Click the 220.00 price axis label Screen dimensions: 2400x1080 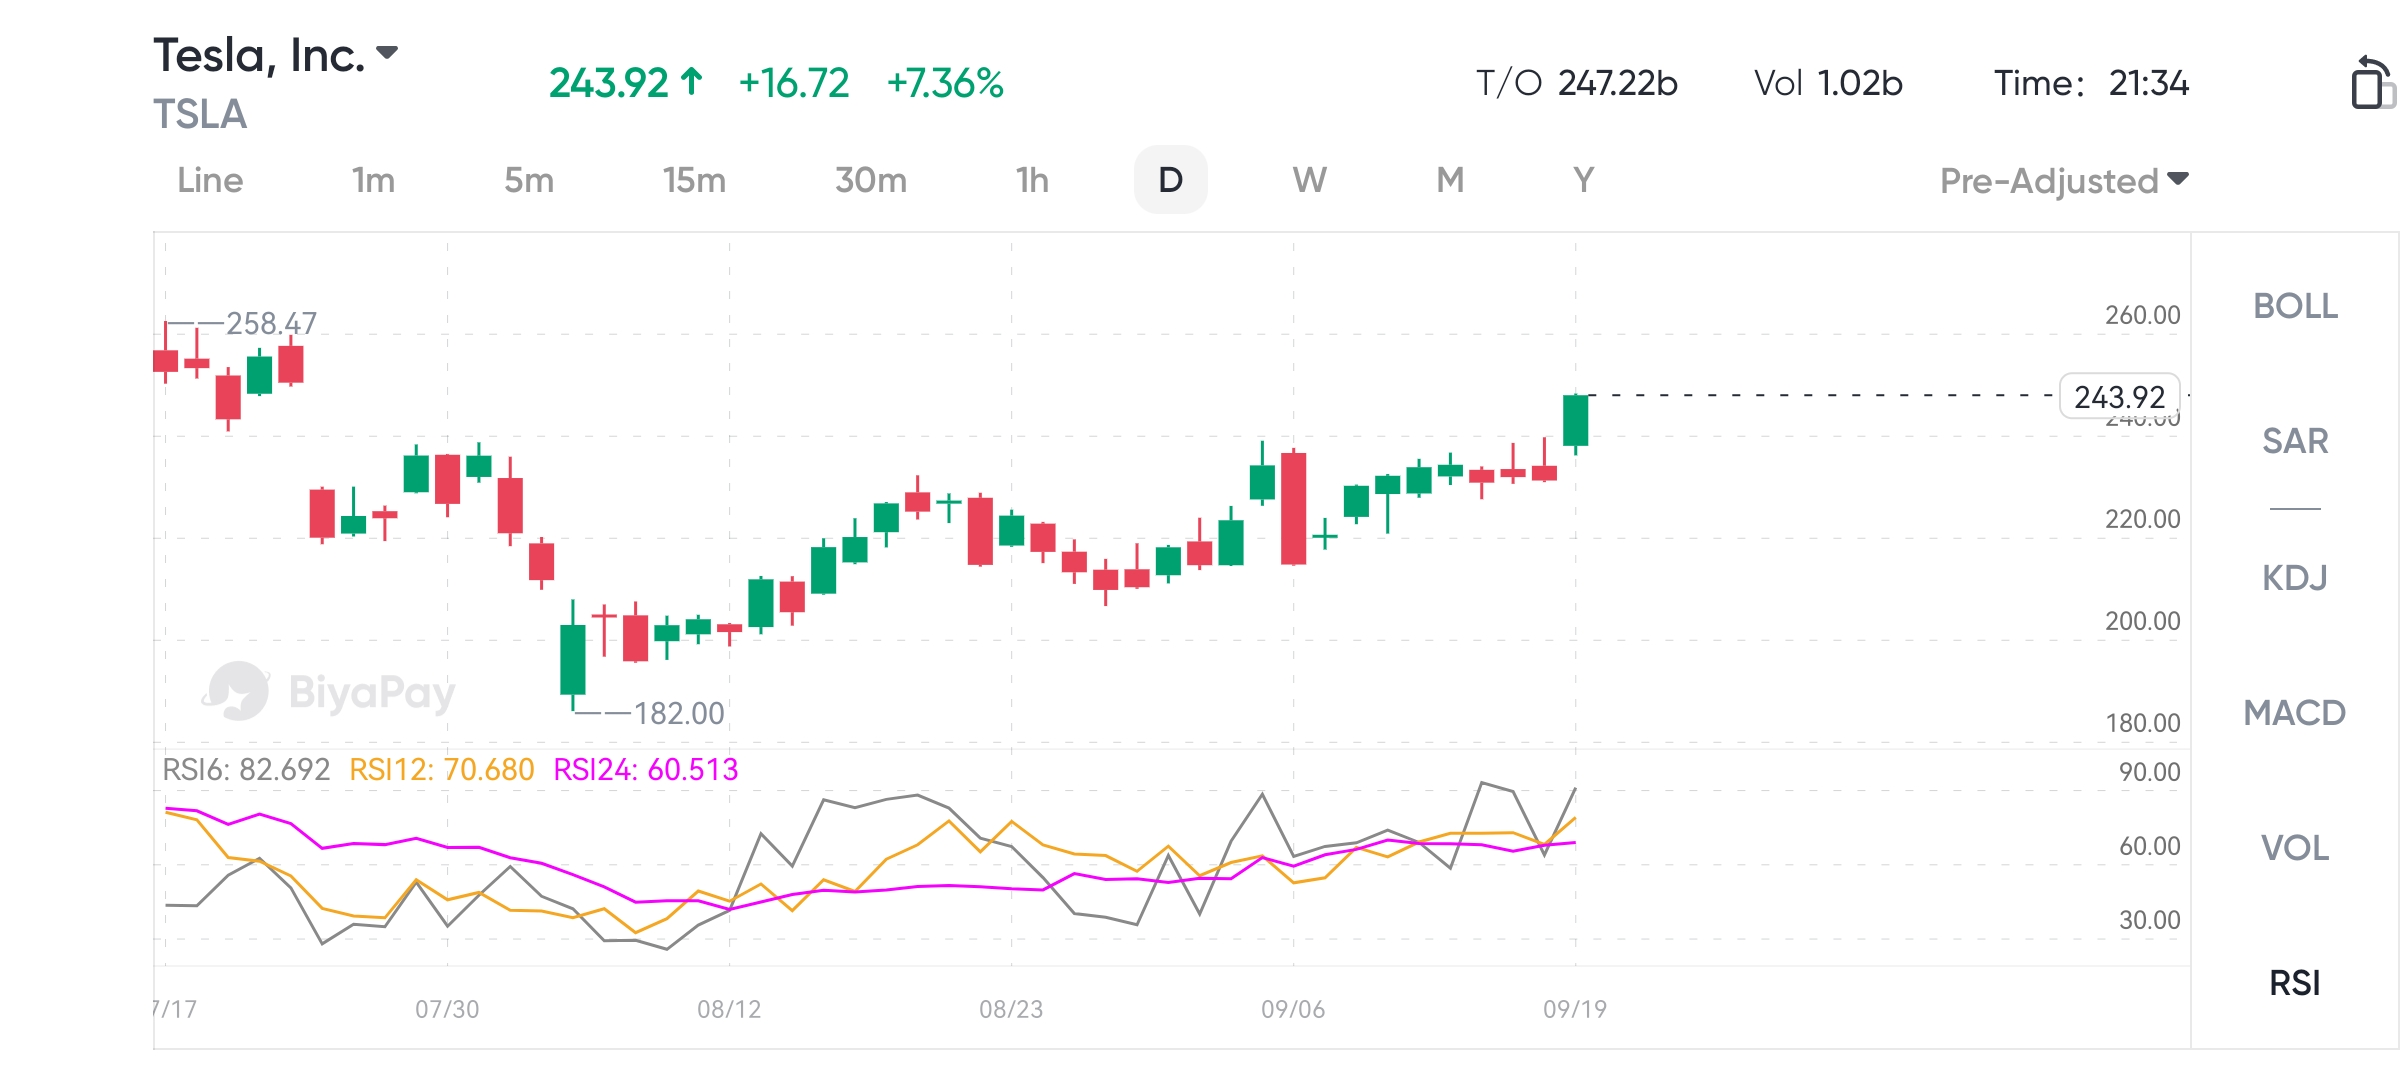(x=2142, y=519)
